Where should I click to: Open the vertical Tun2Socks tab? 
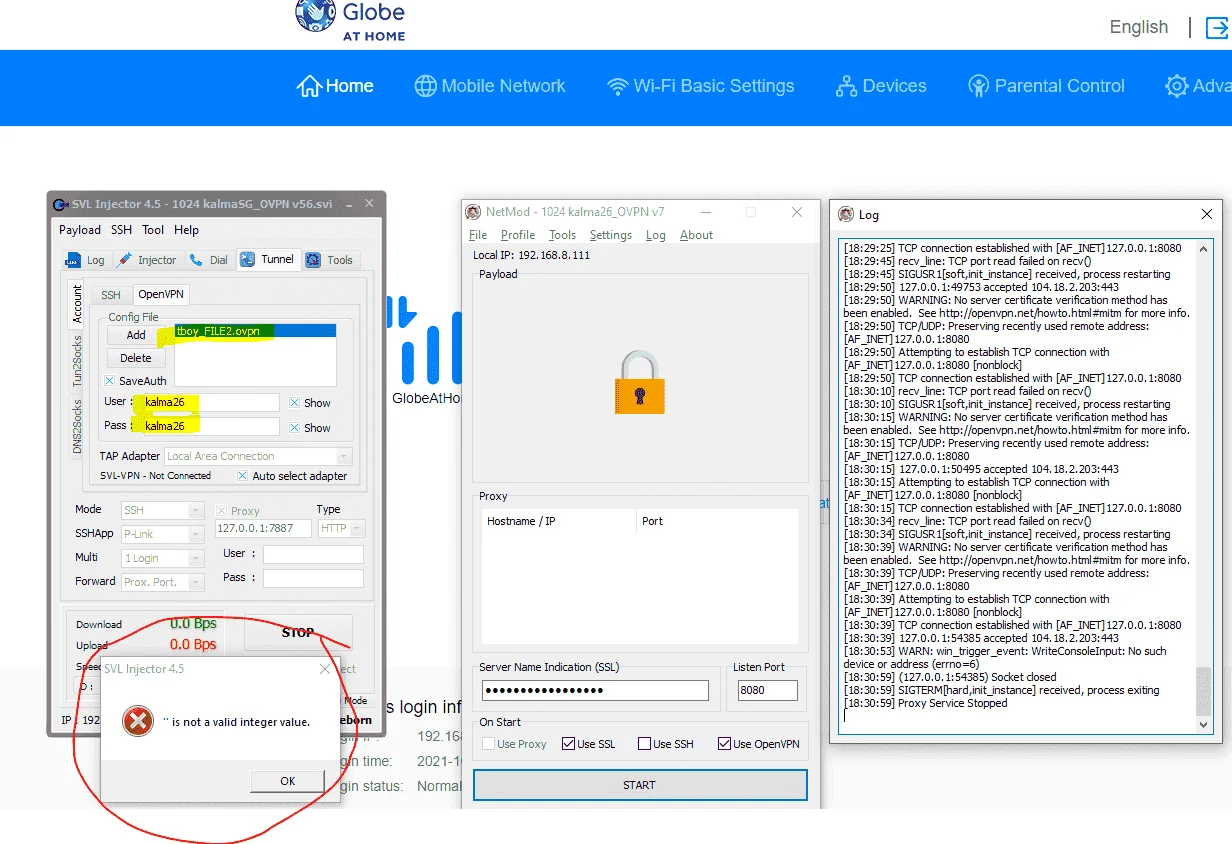(77, 361)
